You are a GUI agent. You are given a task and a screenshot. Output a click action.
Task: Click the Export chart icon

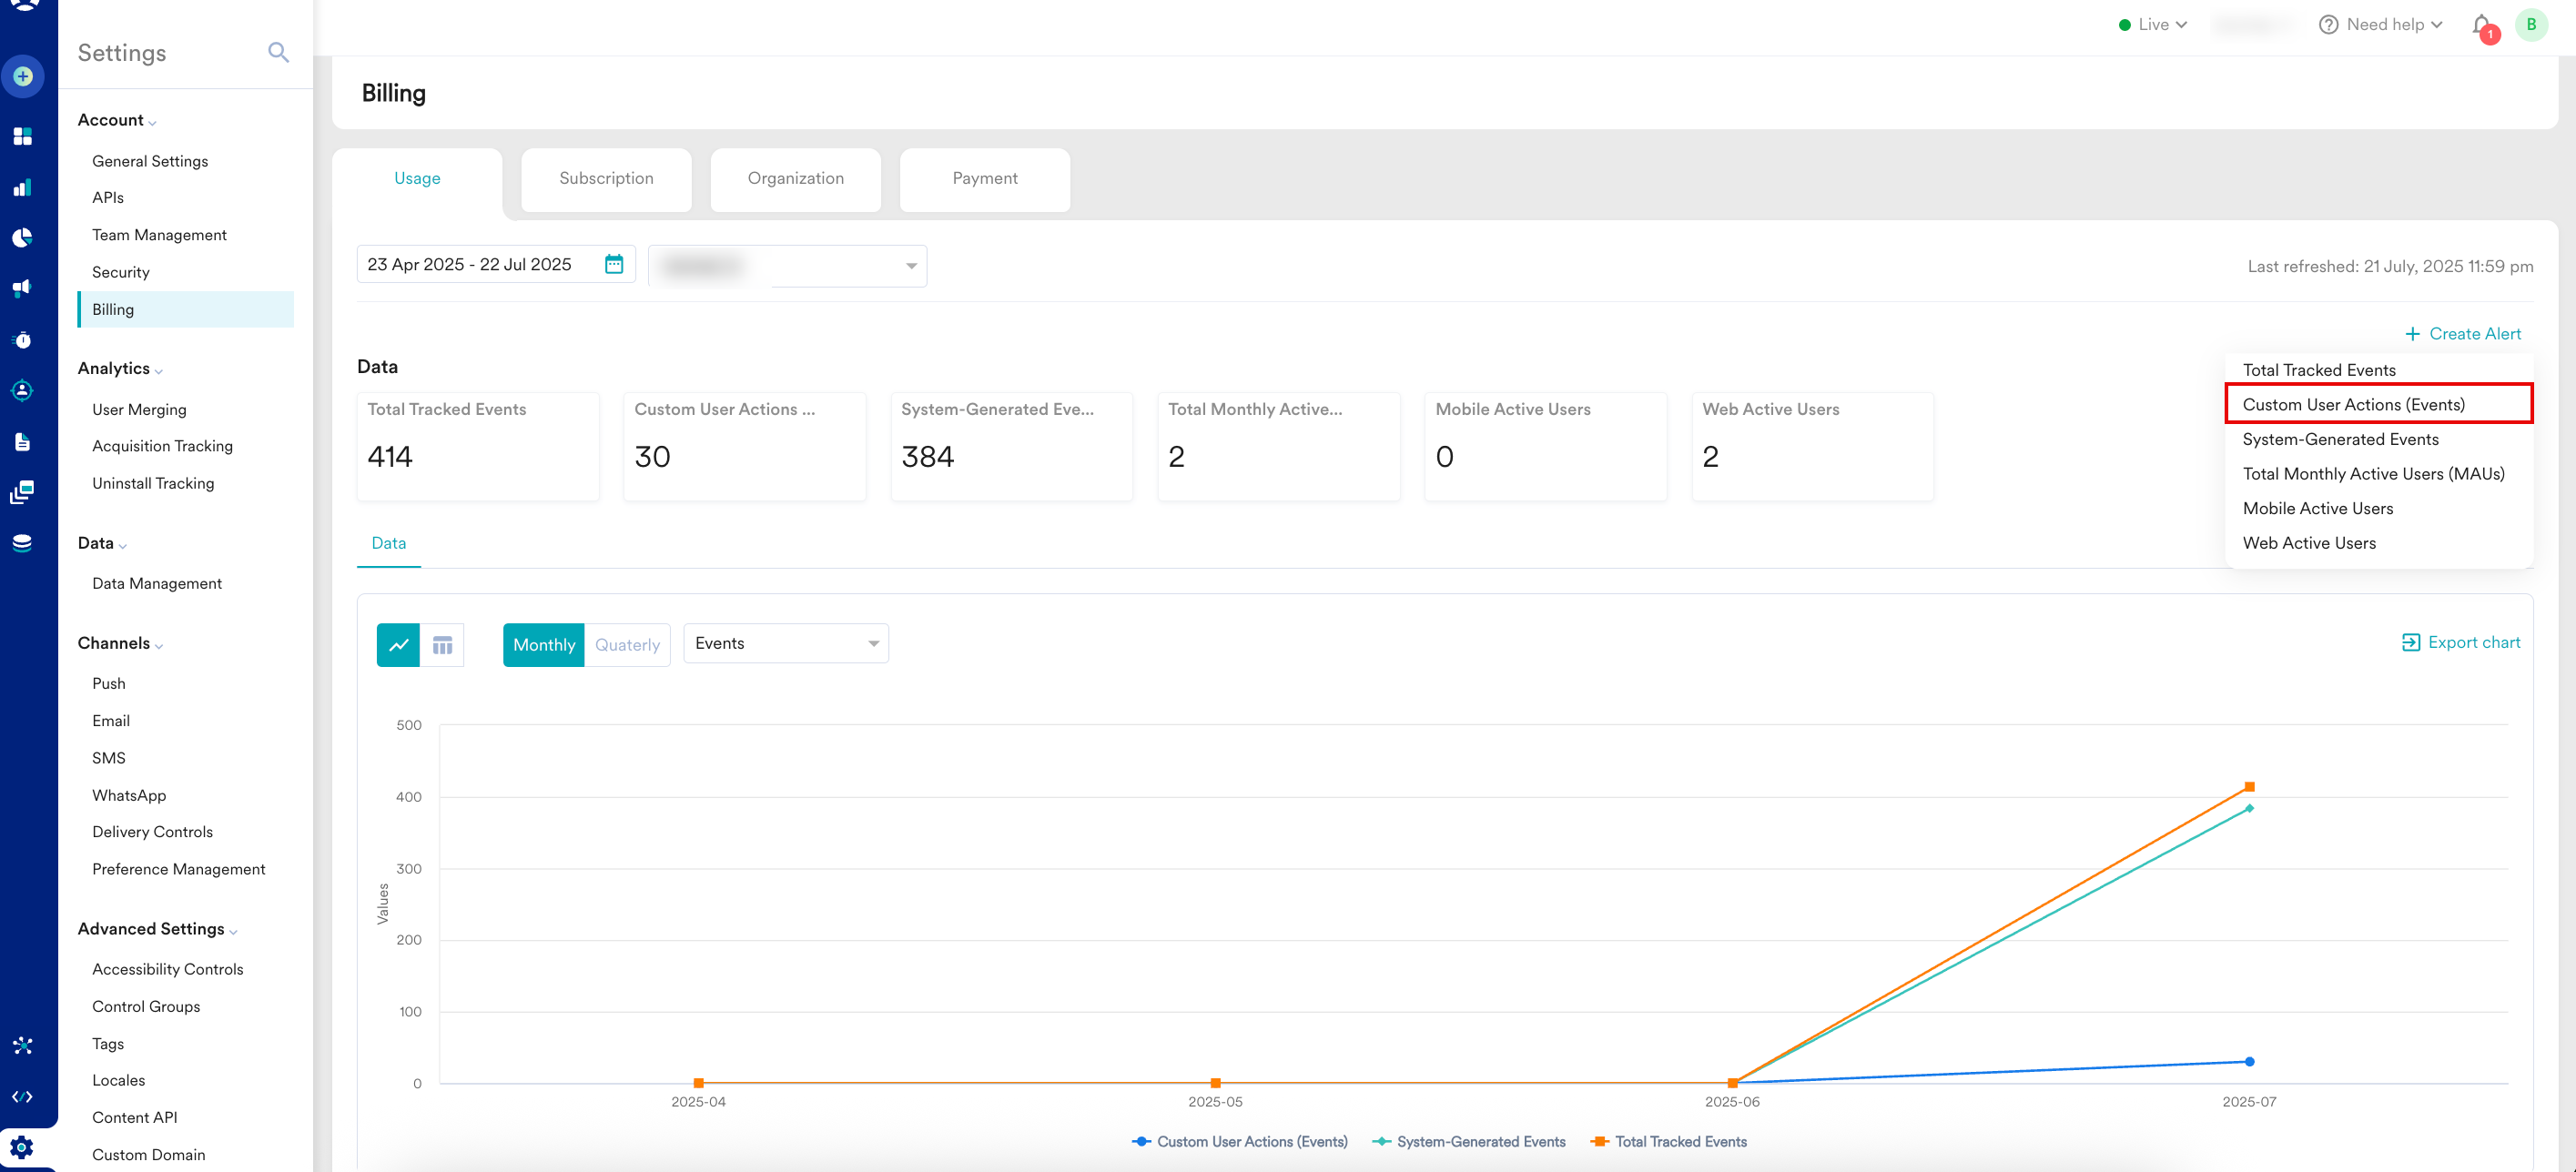coord(2411,642)
